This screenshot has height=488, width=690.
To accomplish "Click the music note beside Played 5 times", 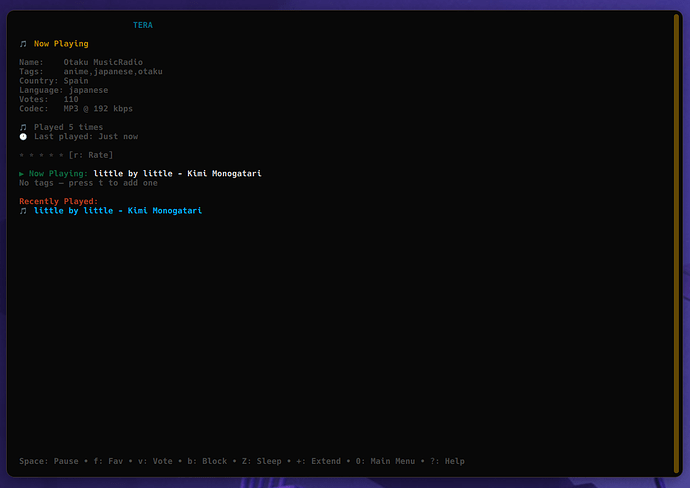I will [x=23, y=127].
